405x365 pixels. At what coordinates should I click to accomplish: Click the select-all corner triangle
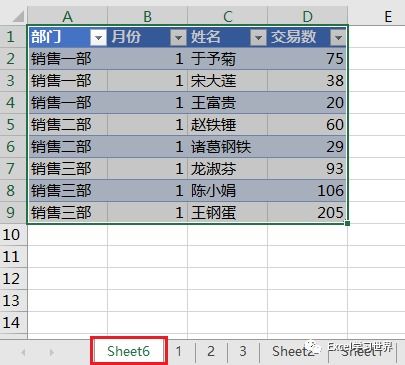pyautogui.click(x=17, y=16)
